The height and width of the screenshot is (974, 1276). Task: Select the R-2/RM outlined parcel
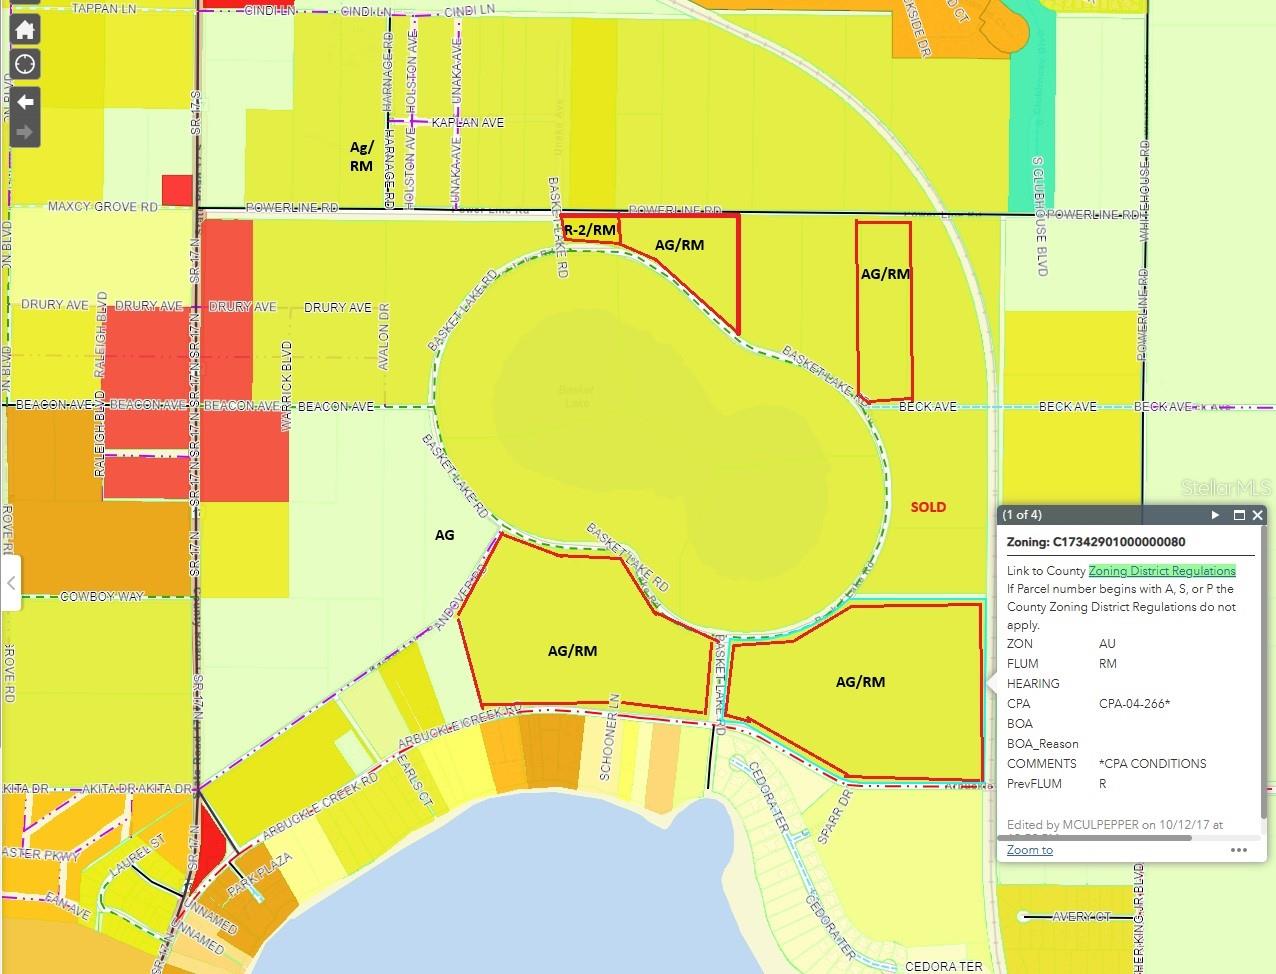pos(590,230)
